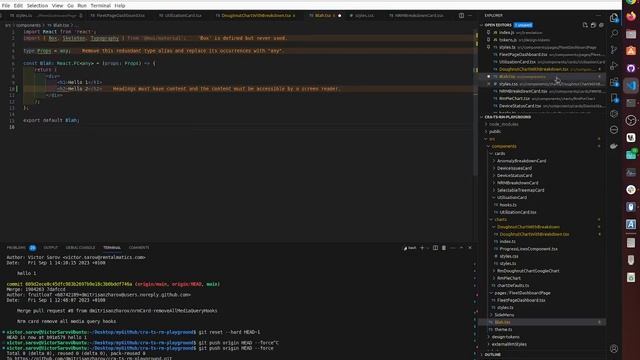Click line 10 heading h2 code
640x360 pixels.
point(79,89)
